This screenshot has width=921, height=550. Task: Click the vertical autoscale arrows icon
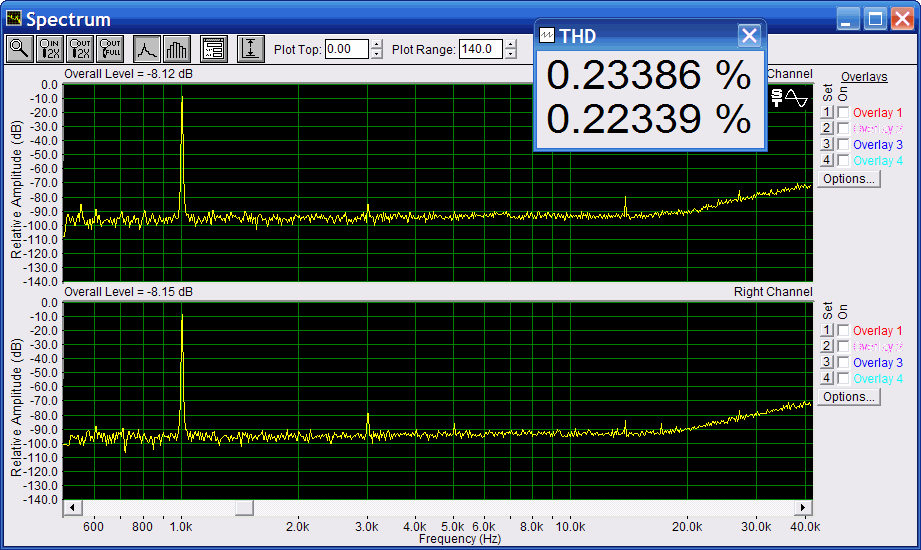pos(251,49)
